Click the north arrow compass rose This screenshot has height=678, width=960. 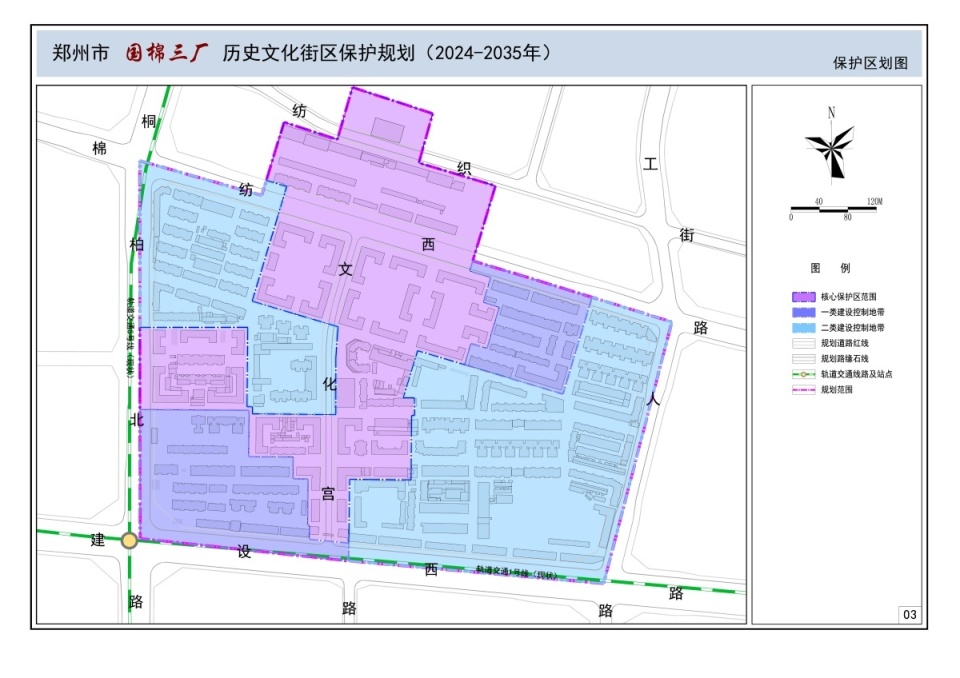(830, 146)
